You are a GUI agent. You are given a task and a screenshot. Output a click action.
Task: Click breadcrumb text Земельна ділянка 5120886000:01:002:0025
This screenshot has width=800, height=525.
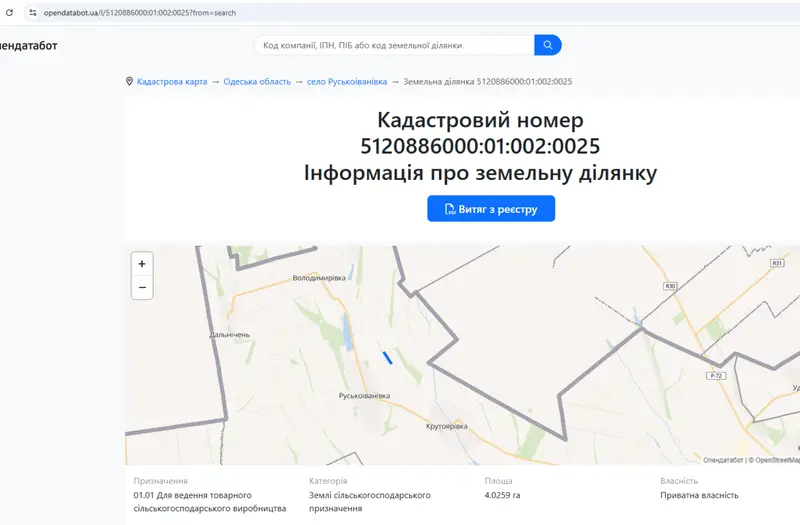point(488,82)
